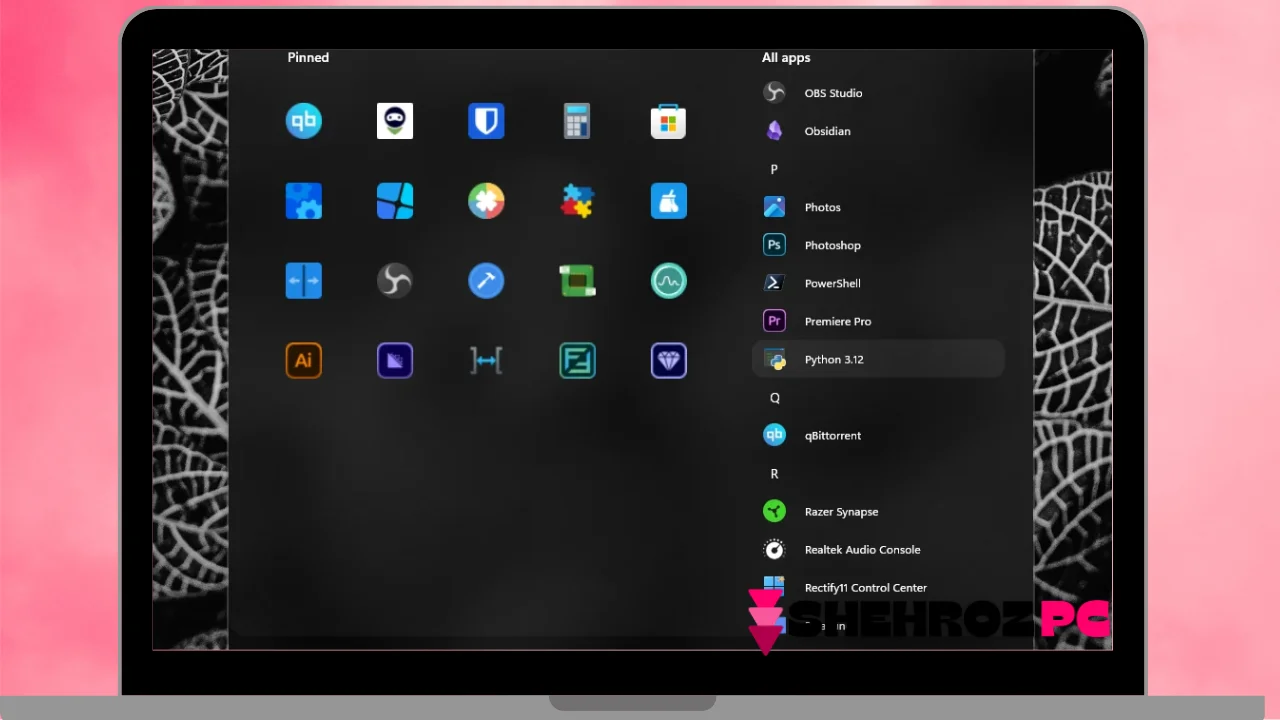Screen dimensions: 1280x720
Task: Launch the pinned blue broom cleaner icon
Action: pos(668,201)
